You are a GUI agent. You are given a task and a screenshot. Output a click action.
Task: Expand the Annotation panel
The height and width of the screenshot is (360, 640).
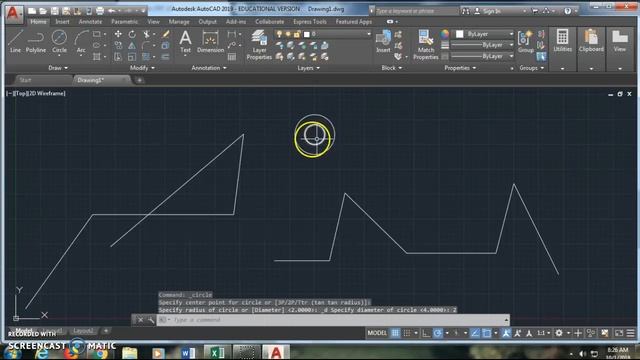[x=209, y=68]
